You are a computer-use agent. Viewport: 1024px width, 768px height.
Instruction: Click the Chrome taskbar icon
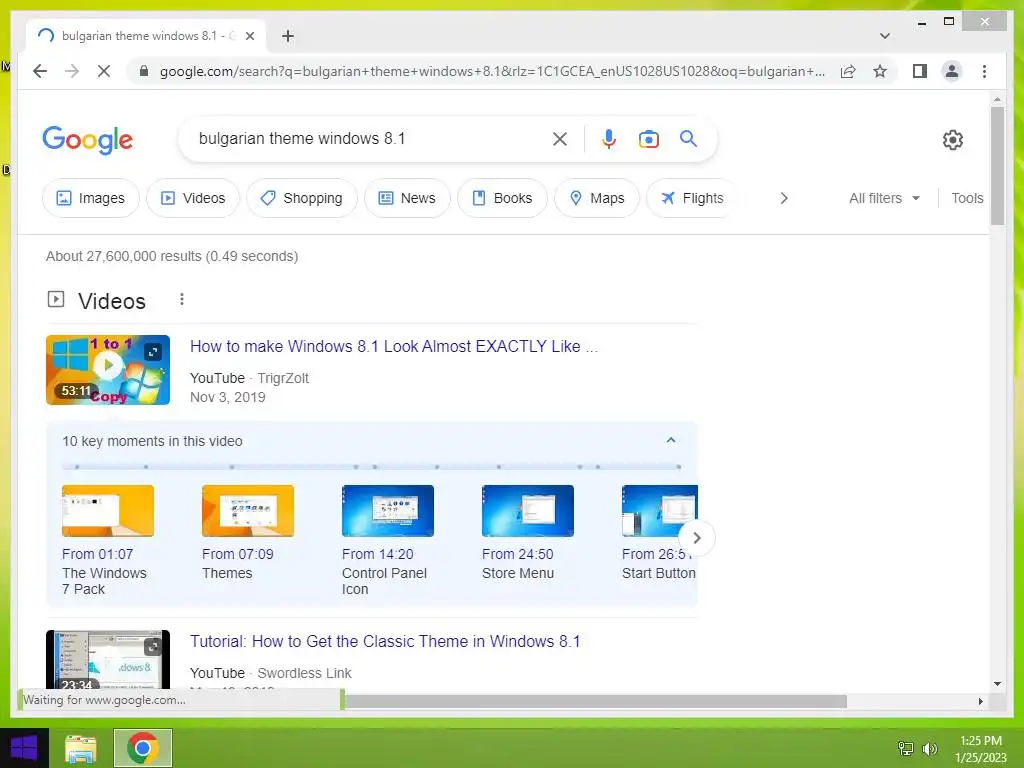pyautogui.click(x=143, y=748)
